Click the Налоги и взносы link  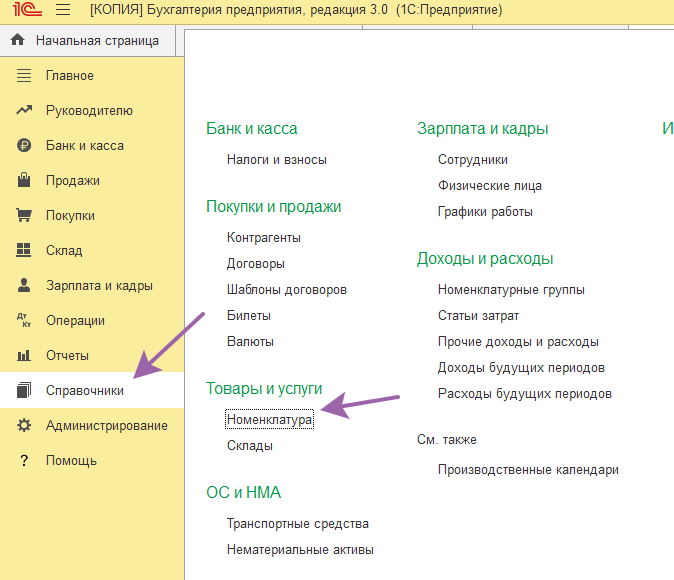point(277,160)
